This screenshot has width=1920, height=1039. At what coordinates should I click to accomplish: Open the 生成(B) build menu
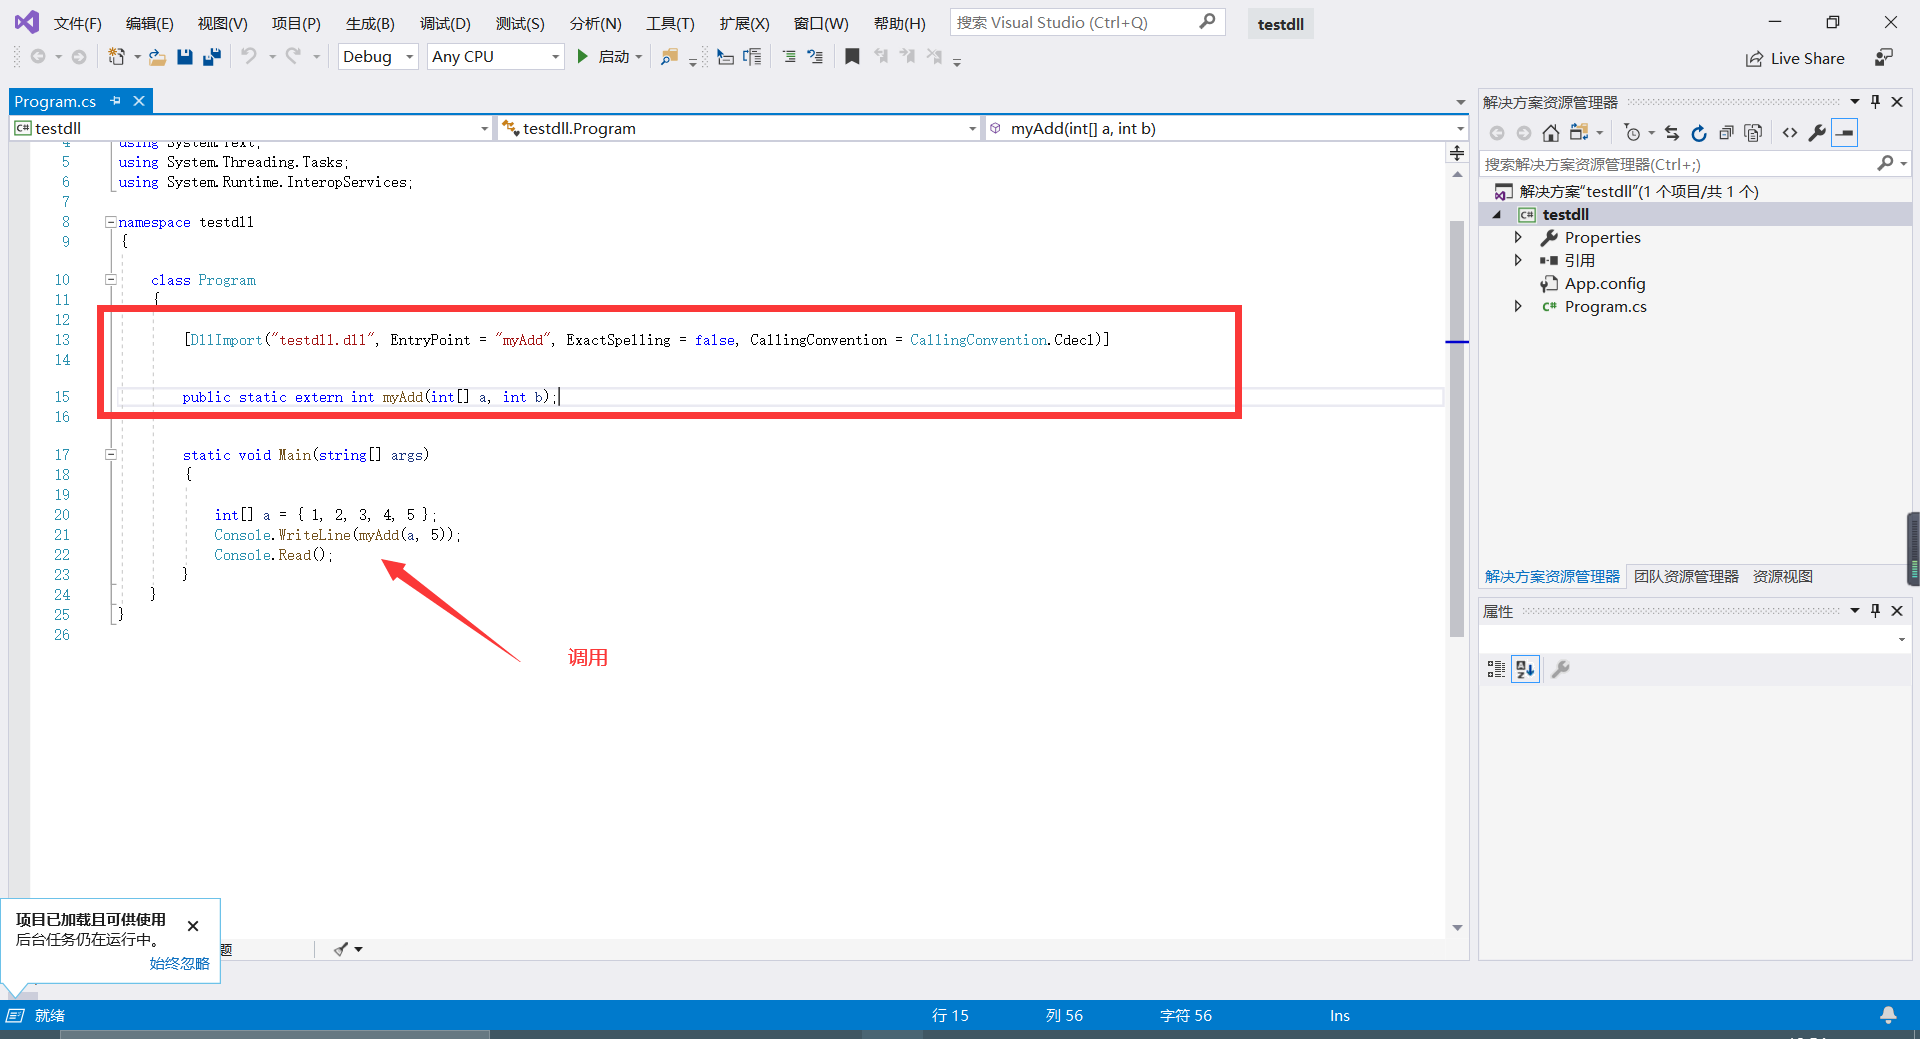coord(370,23)
